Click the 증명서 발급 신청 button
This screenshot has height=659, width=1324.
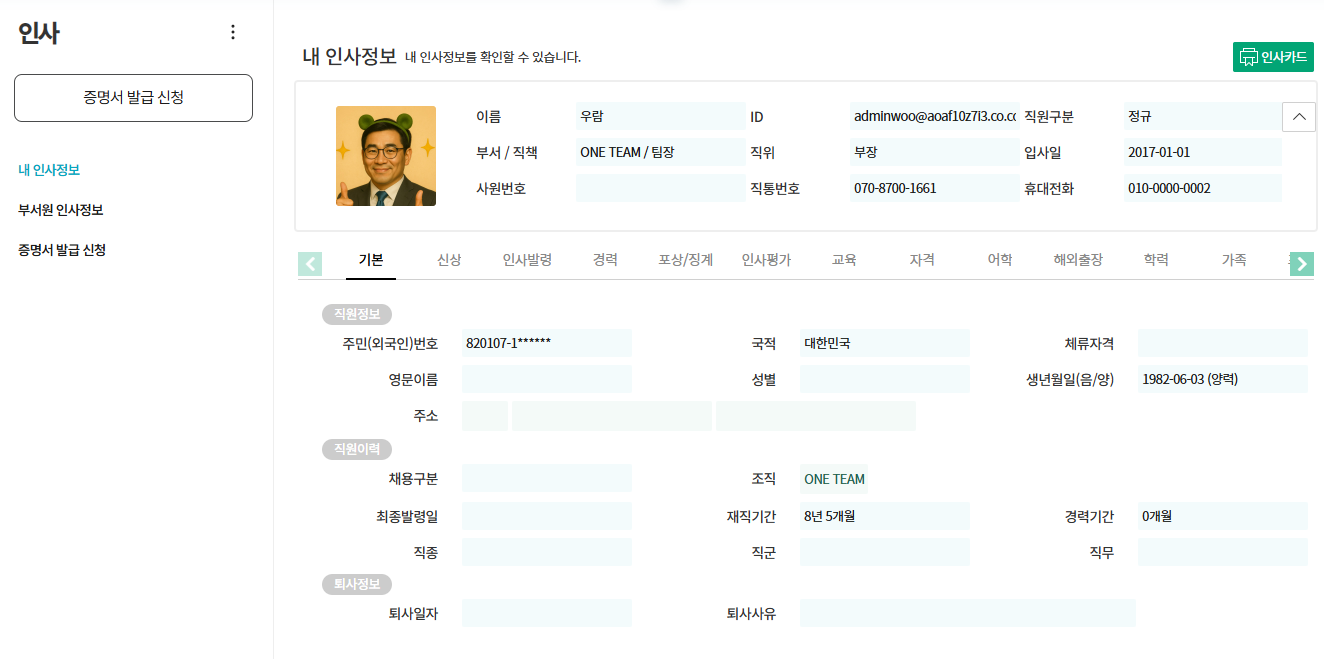[133, 97]
